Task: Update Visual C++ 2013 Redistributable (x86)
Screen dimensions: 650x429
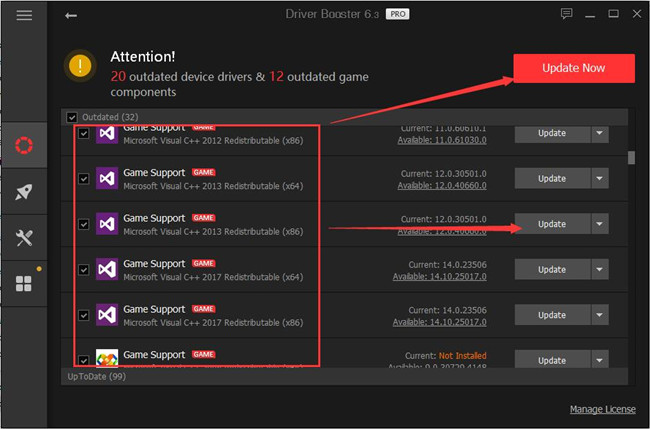Action: (552, 224)
